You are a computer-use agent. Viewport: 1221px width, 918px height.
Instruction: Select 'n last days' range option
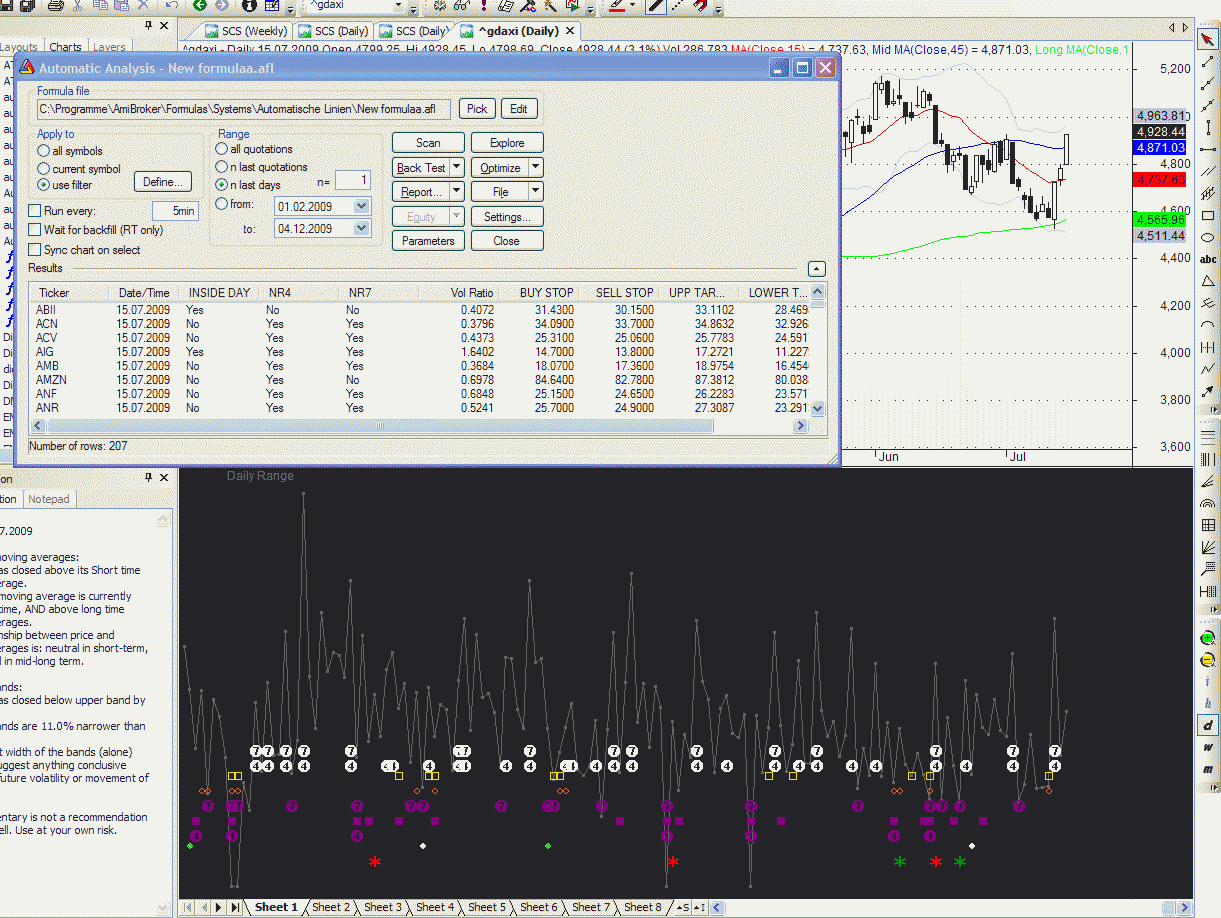click(222, 185)
